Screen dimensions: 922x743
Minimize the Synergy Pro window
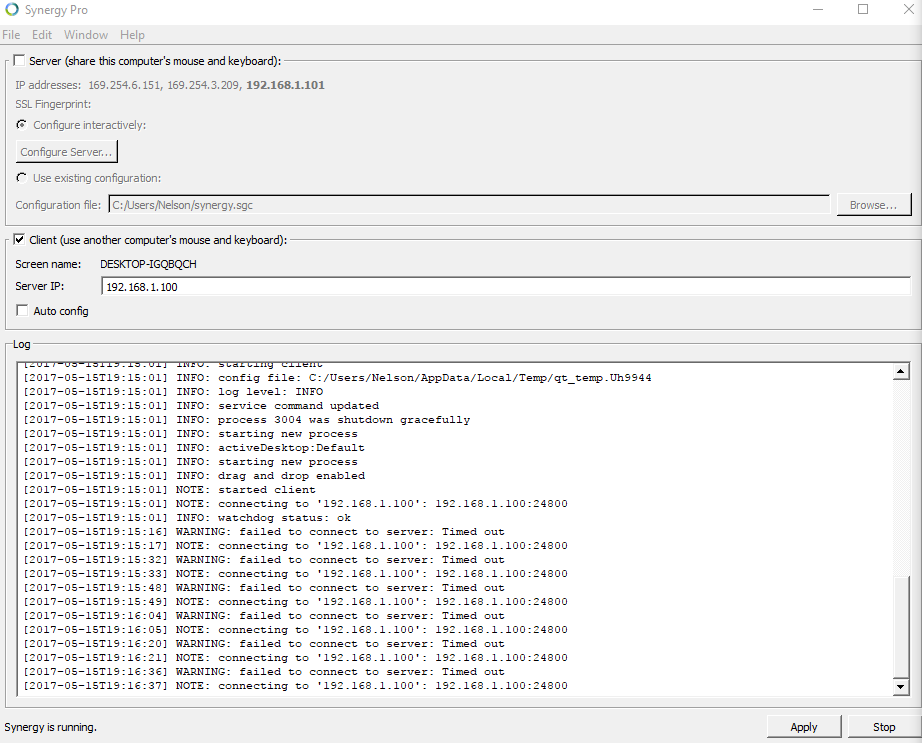[x=818, y=9]
